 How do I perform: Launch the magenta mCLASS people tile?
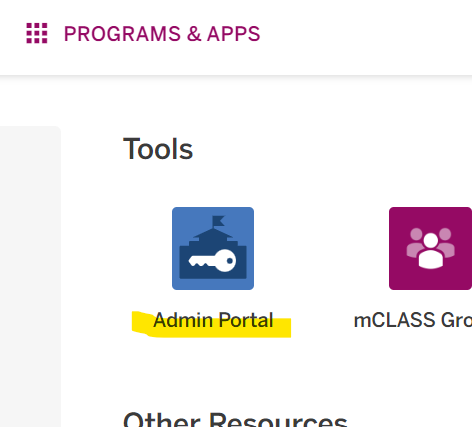pyautogui.click(x=430, y=248)
